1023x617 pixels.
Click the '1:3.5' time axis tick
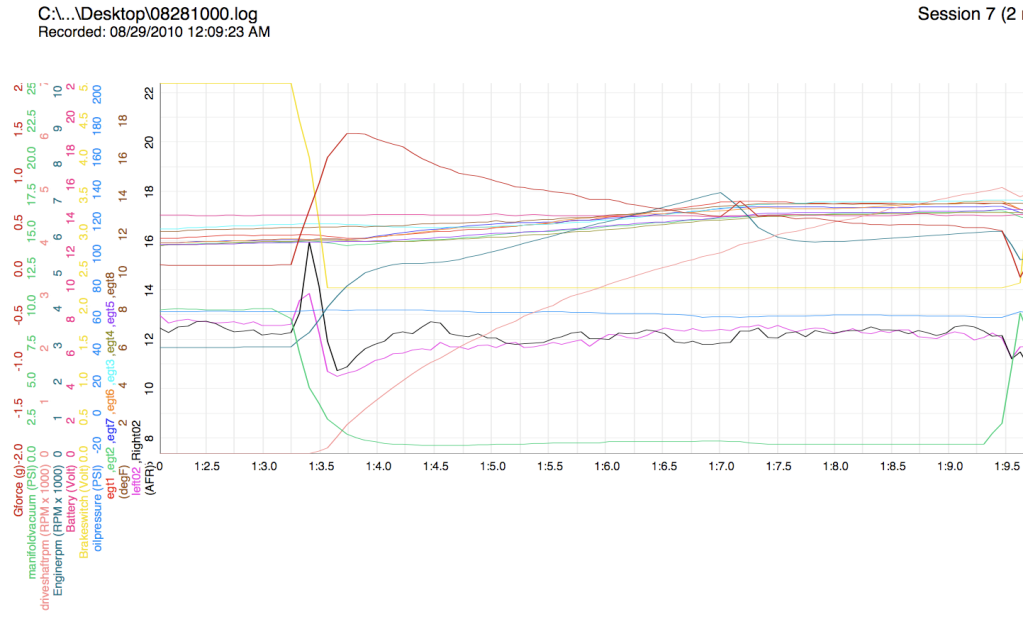321,466
